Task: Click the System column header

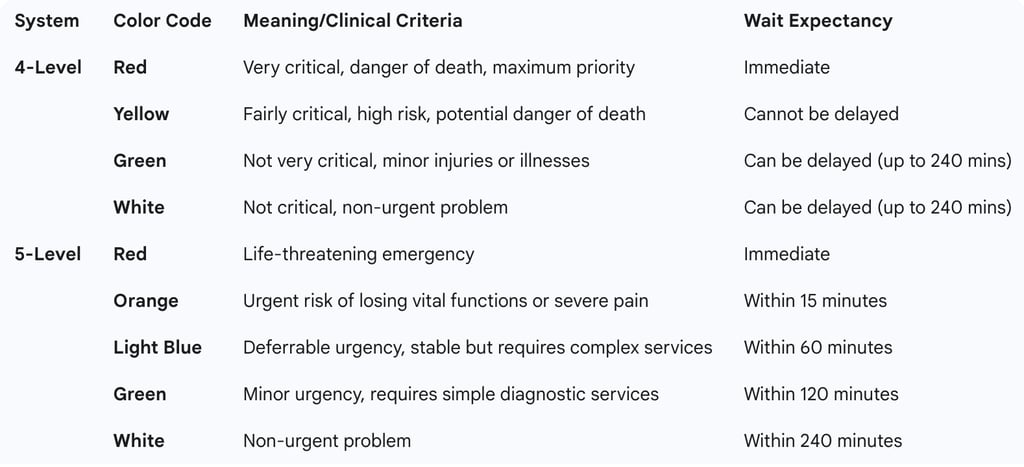Action: 48,20
